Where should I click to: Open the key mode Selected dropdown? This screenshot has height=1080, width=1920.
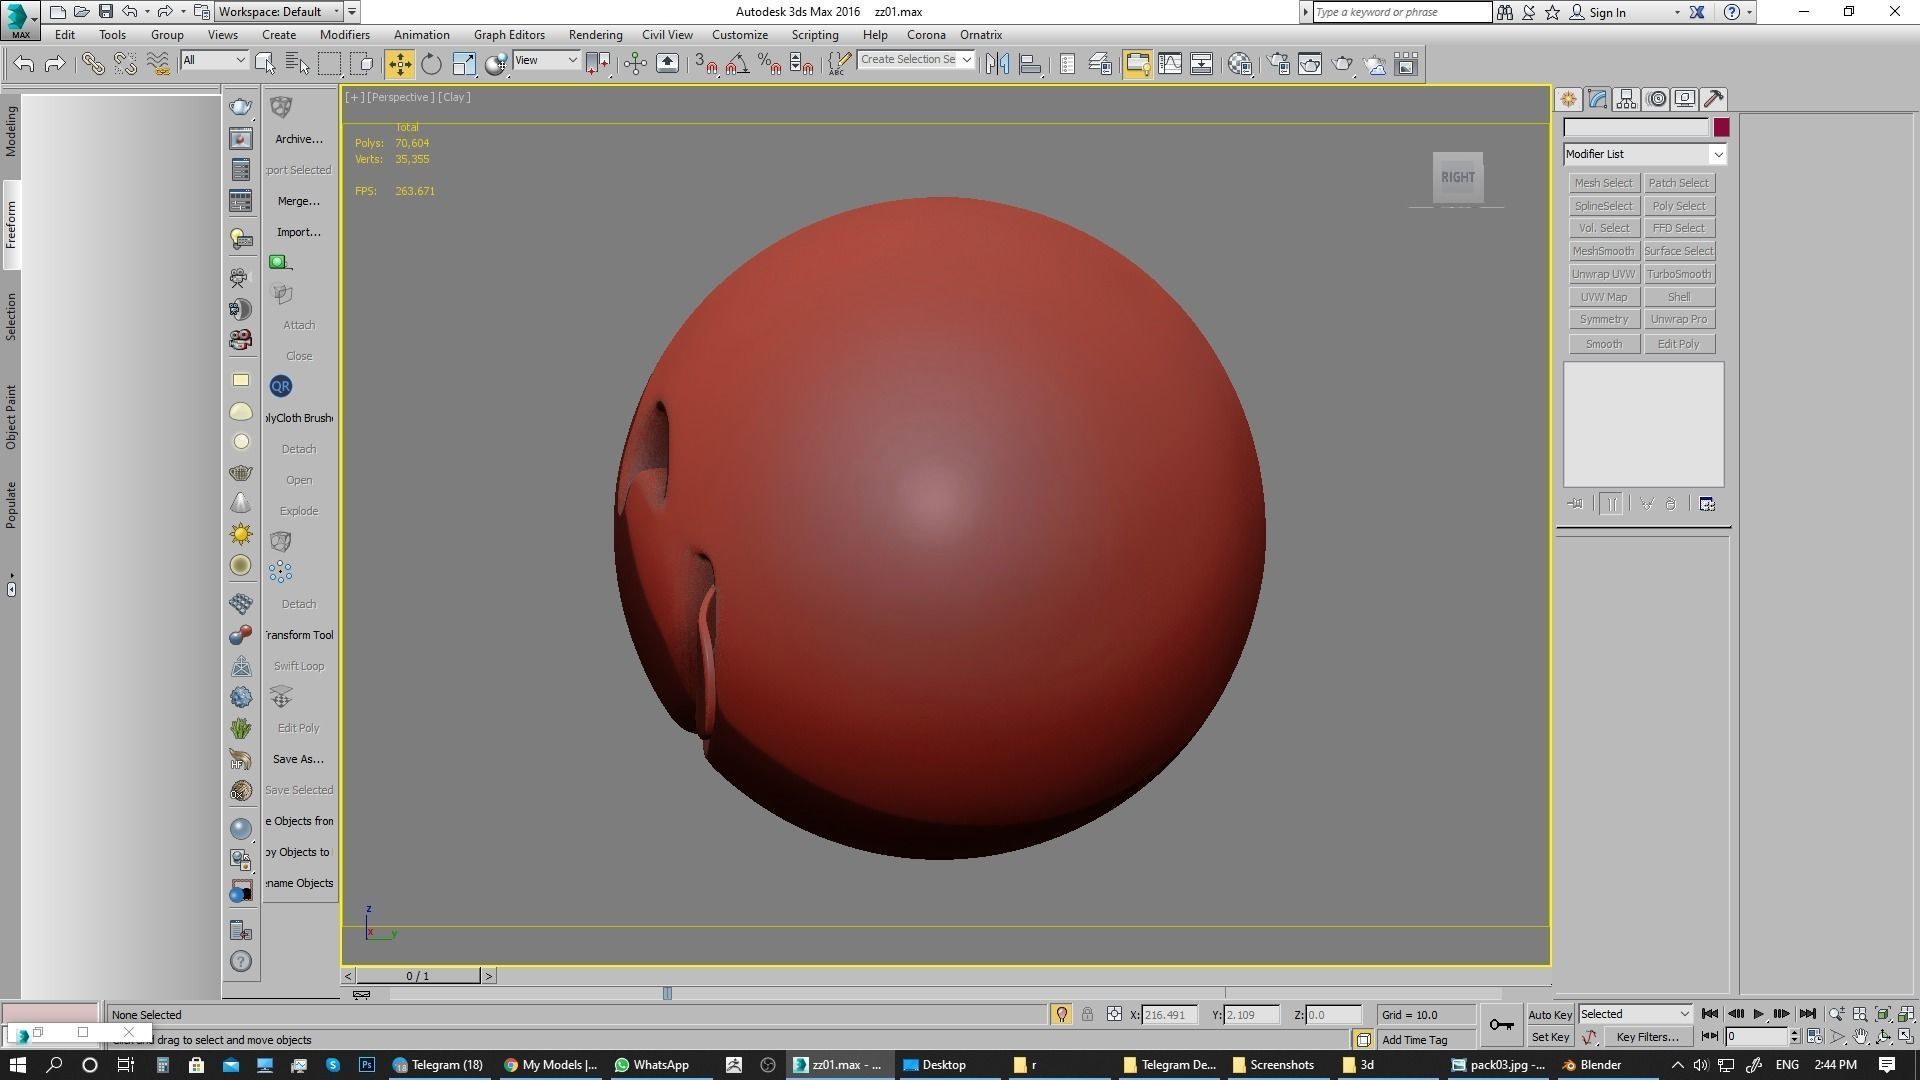1635,1014
